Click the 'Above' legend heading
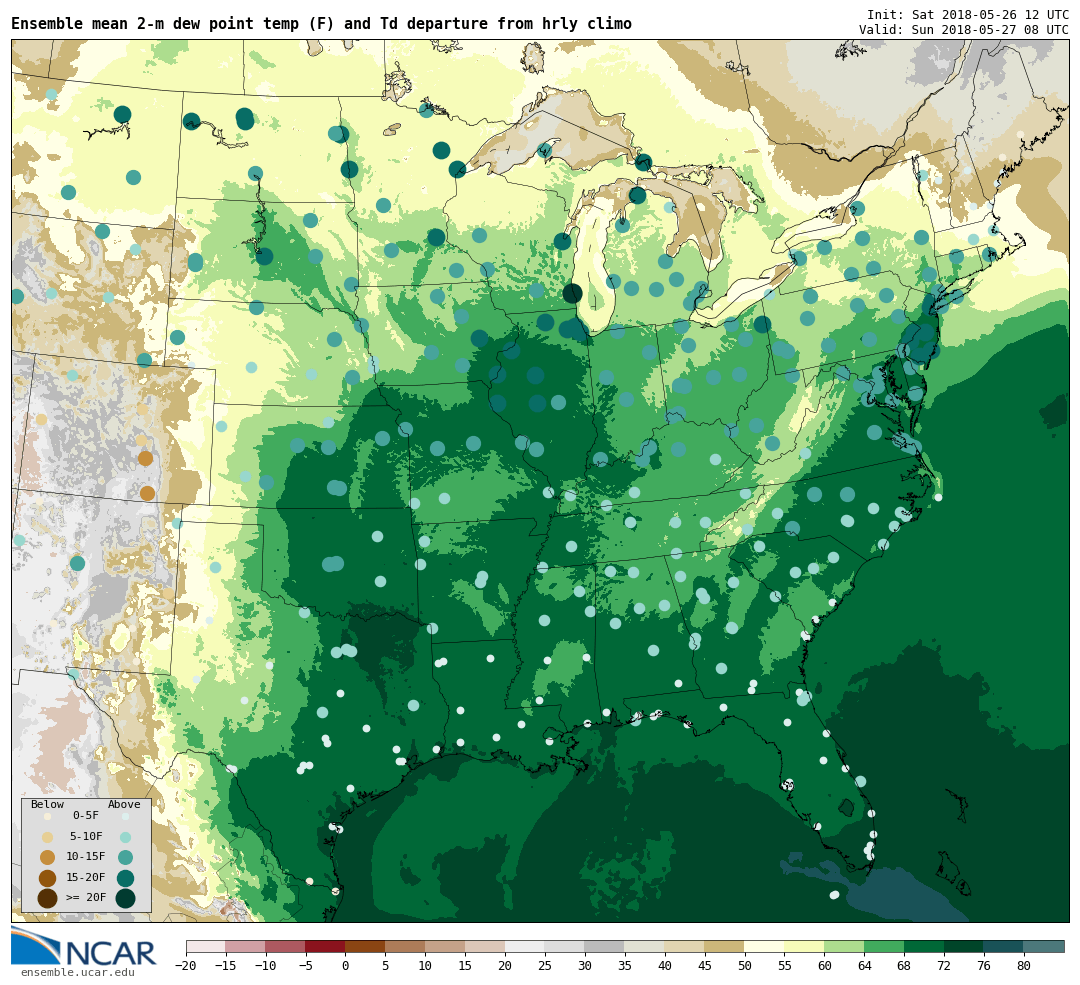The height and width of the screenshot is (985, 1080). (x=124, y=805)
